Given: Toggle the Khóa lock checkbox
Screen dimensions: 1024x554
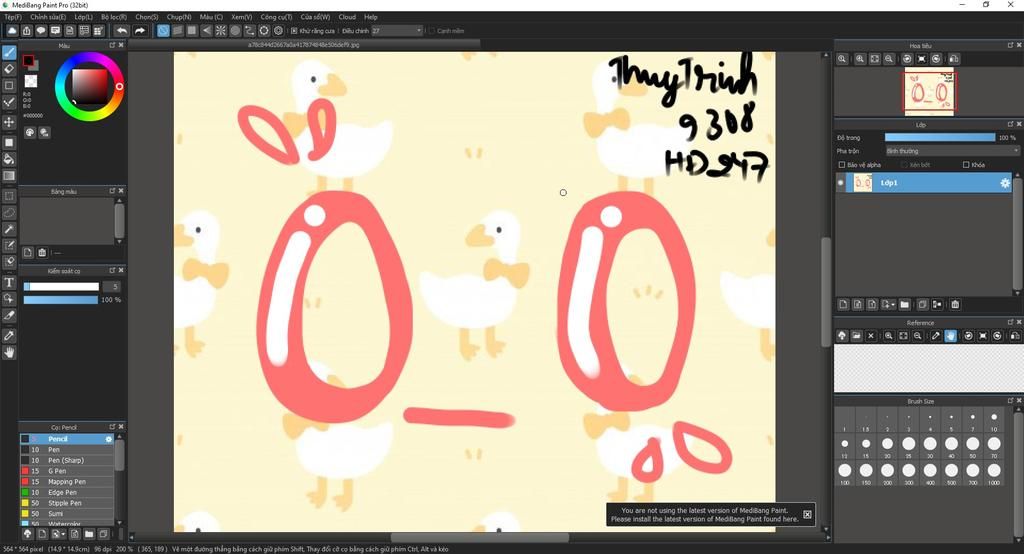Looking at the screenshot, I should pyautogui.click(x=966, y=165).
